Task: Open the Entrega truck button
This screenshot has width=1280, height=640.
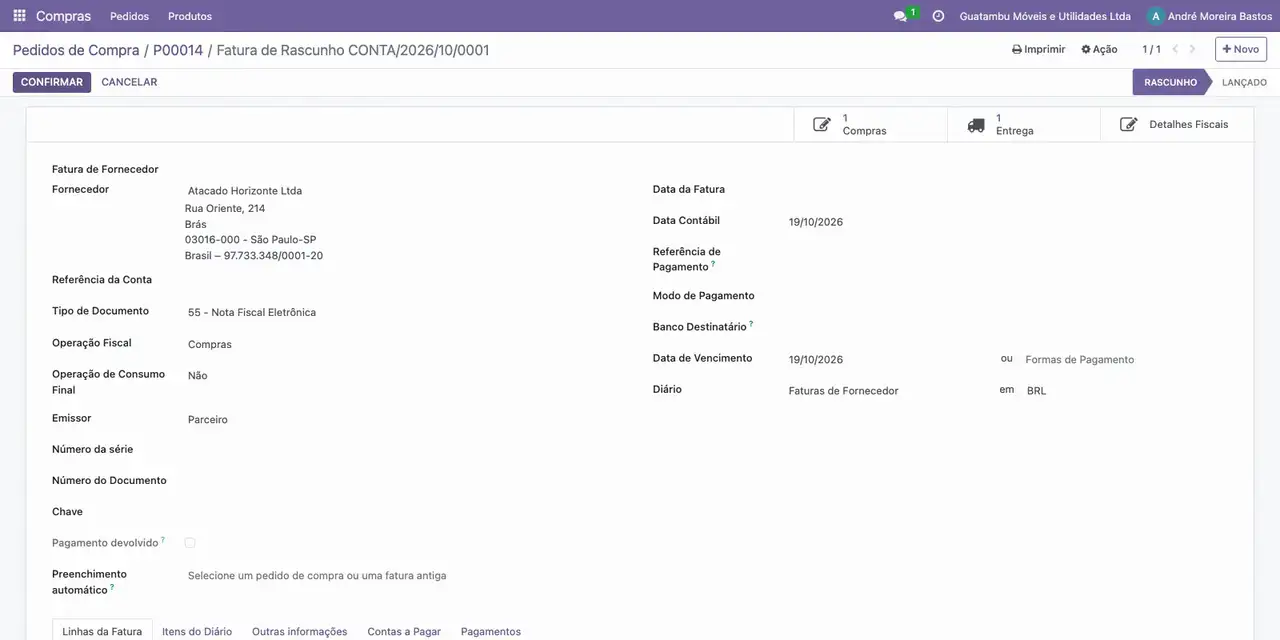Action: [1024, 125]
